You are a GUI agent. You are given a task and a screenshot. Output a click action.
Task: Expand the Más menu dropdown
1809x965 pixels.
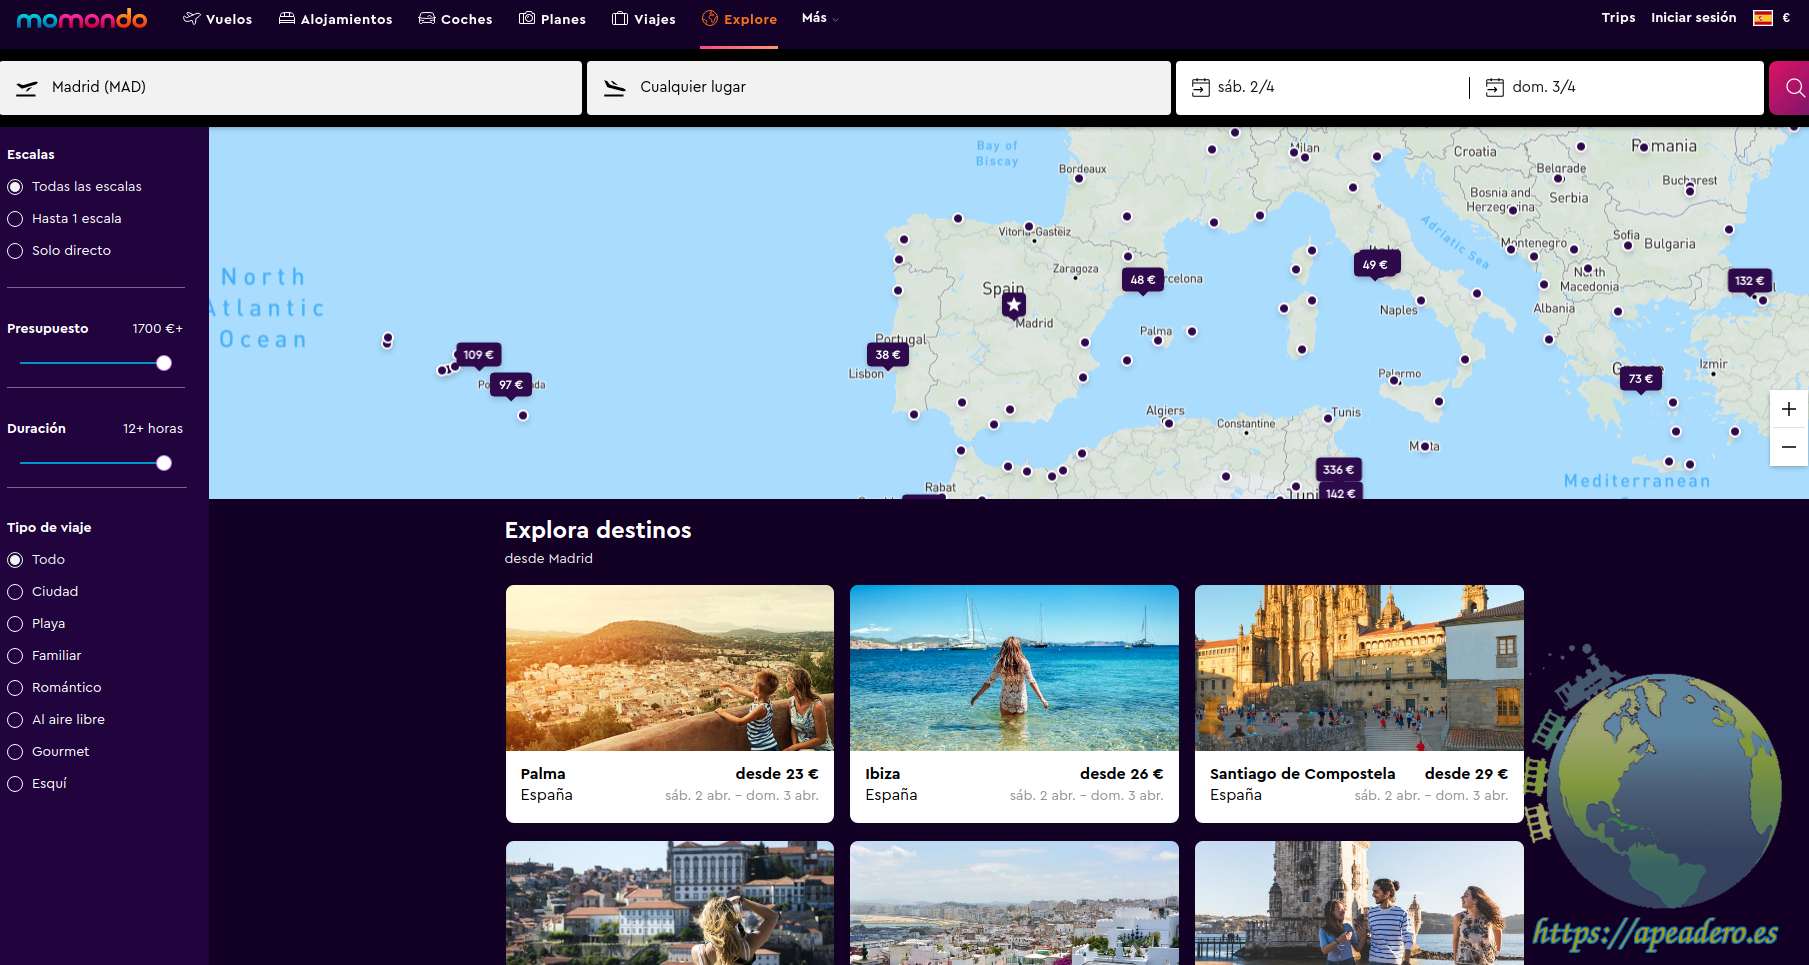820,18
